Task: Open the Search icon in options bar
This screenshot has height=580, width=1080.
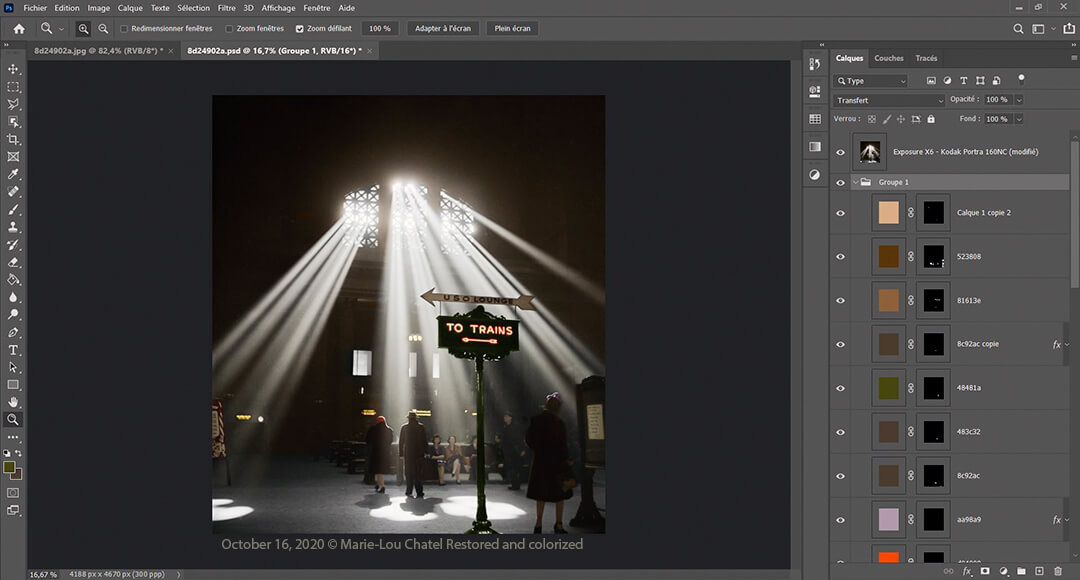Action: click(x=1018, y=28)
